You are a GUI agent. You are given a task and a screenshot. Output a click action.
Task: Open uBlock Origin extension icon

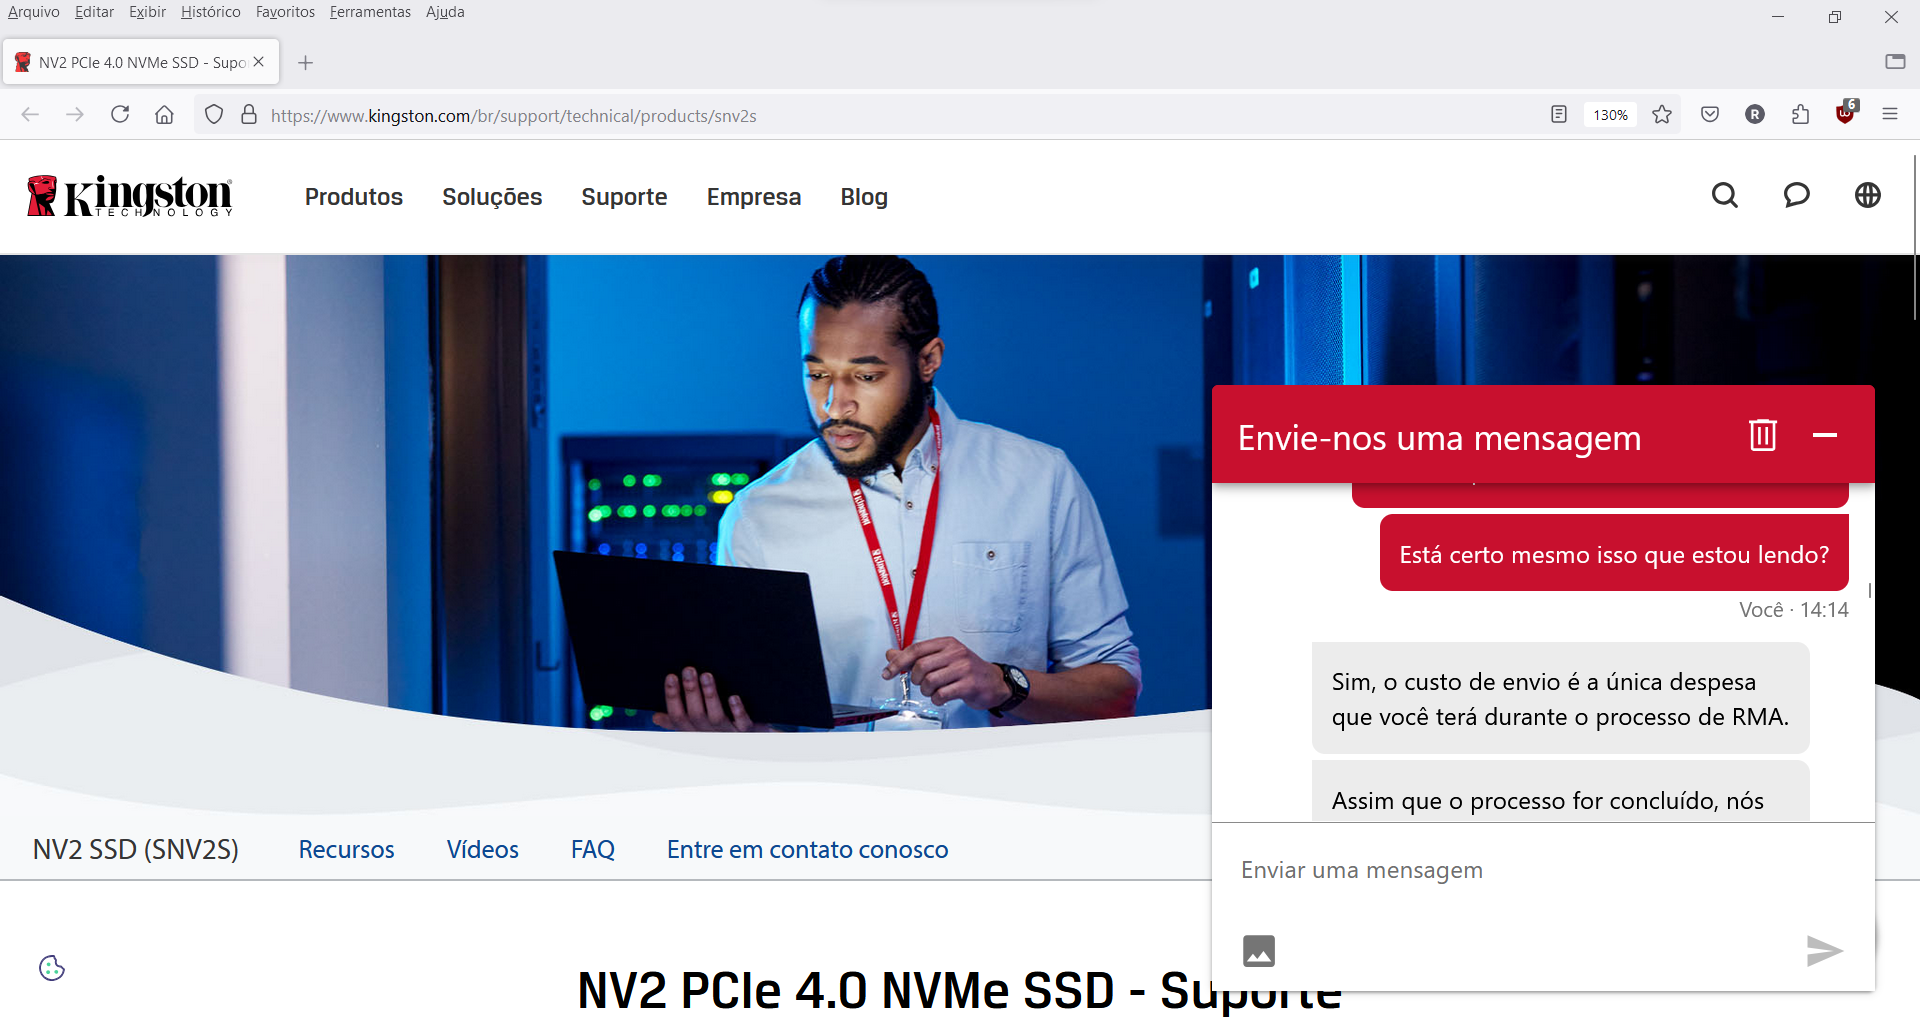tap(1846, 113)
